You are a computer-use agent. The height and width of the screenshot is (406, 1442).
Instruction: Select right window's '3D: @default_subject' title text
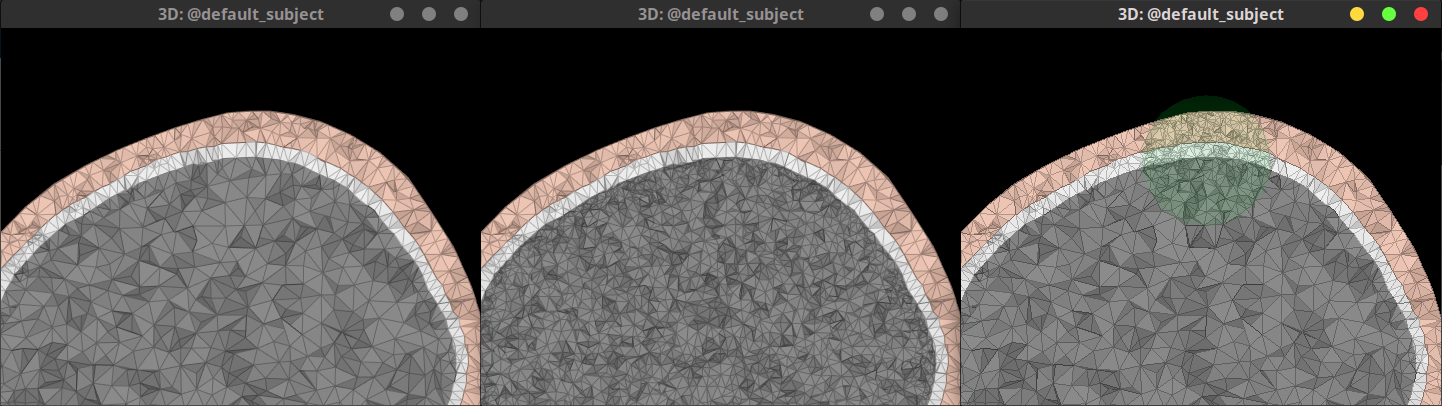tap(1200, 14)
